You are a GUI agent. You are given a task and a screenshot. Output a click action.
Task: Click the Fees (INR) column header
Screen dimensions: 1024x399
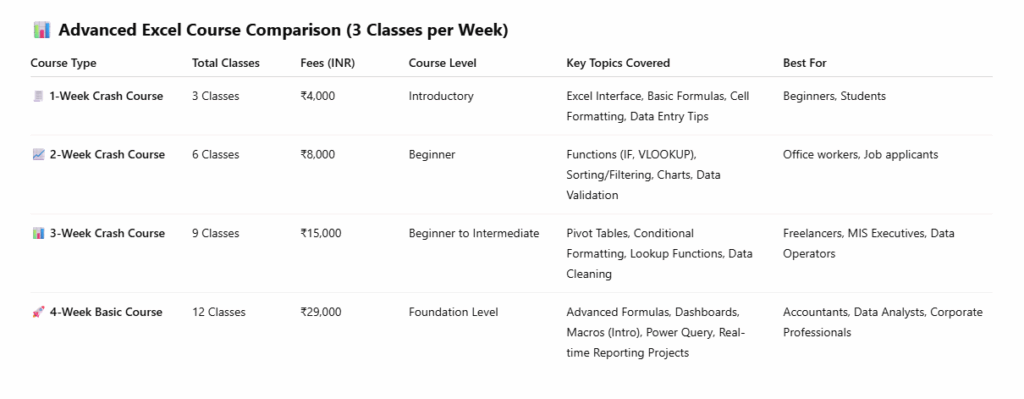point(327,63)
